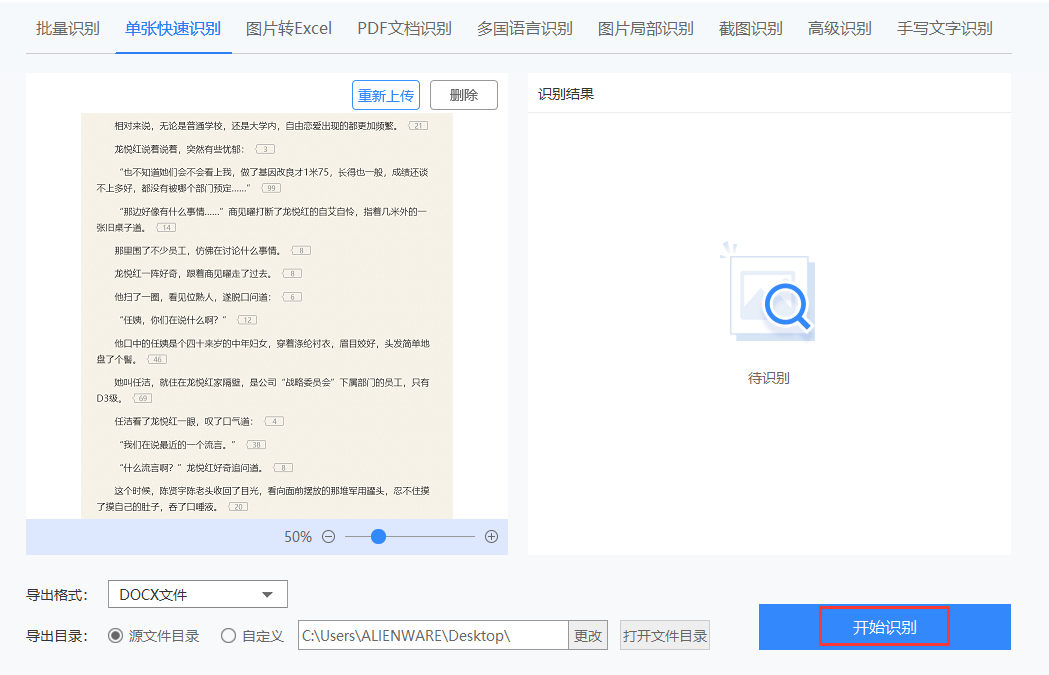The image size is (1049, 675).
Task: Click the zoom slider handle
Action: (378, 537)
